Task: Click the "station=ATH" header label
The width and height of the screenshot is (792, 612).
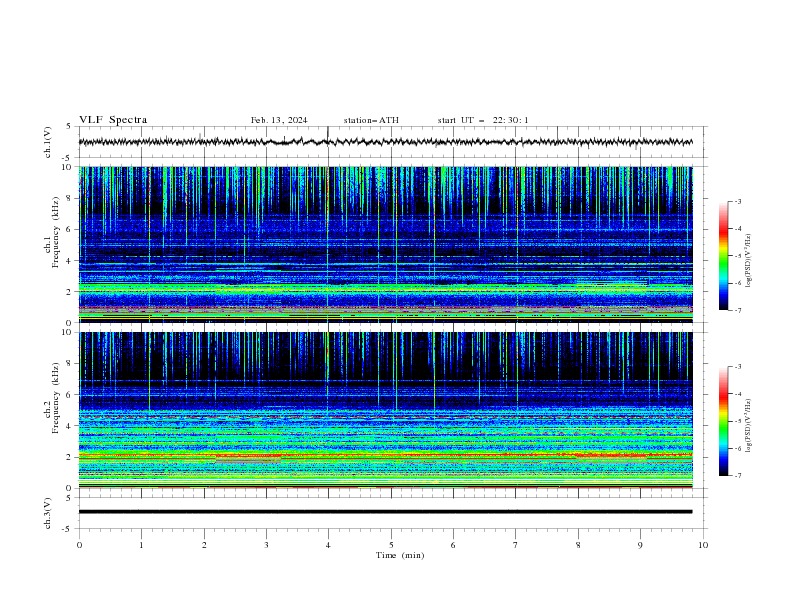Action: click(x=371, y=120)
